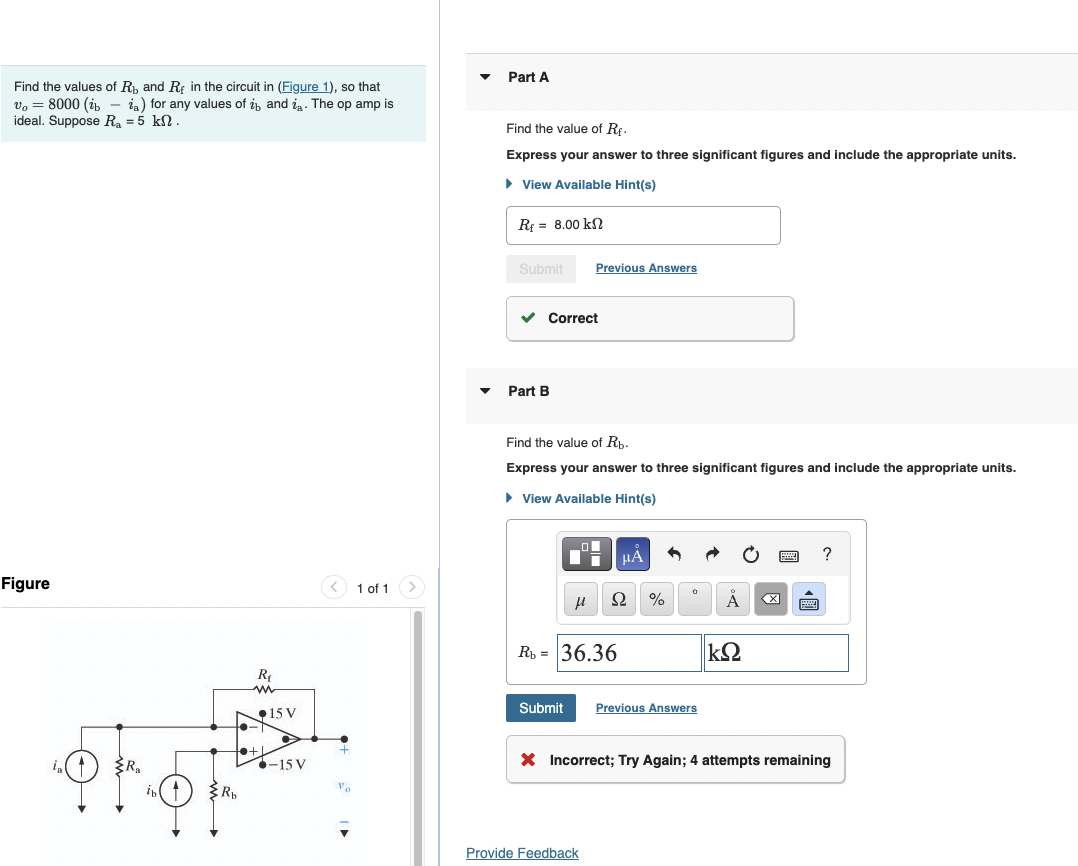
Task: Insert the Ω symbol from the keypad
Action: [x=618, y=599]
